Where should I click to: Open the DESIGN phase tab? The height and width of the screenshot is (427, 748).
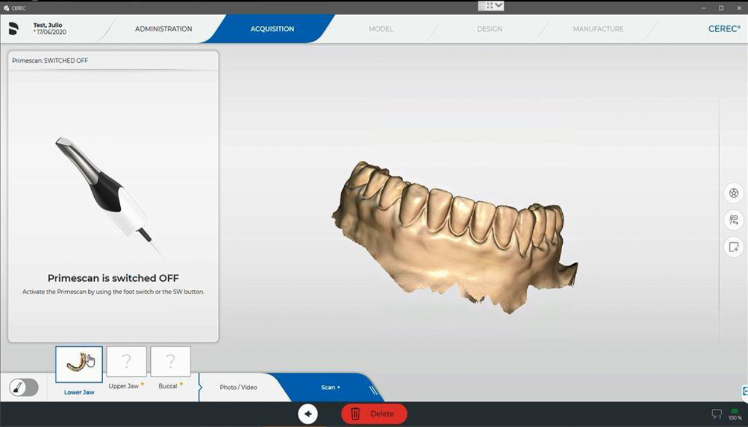coord(489,29)
